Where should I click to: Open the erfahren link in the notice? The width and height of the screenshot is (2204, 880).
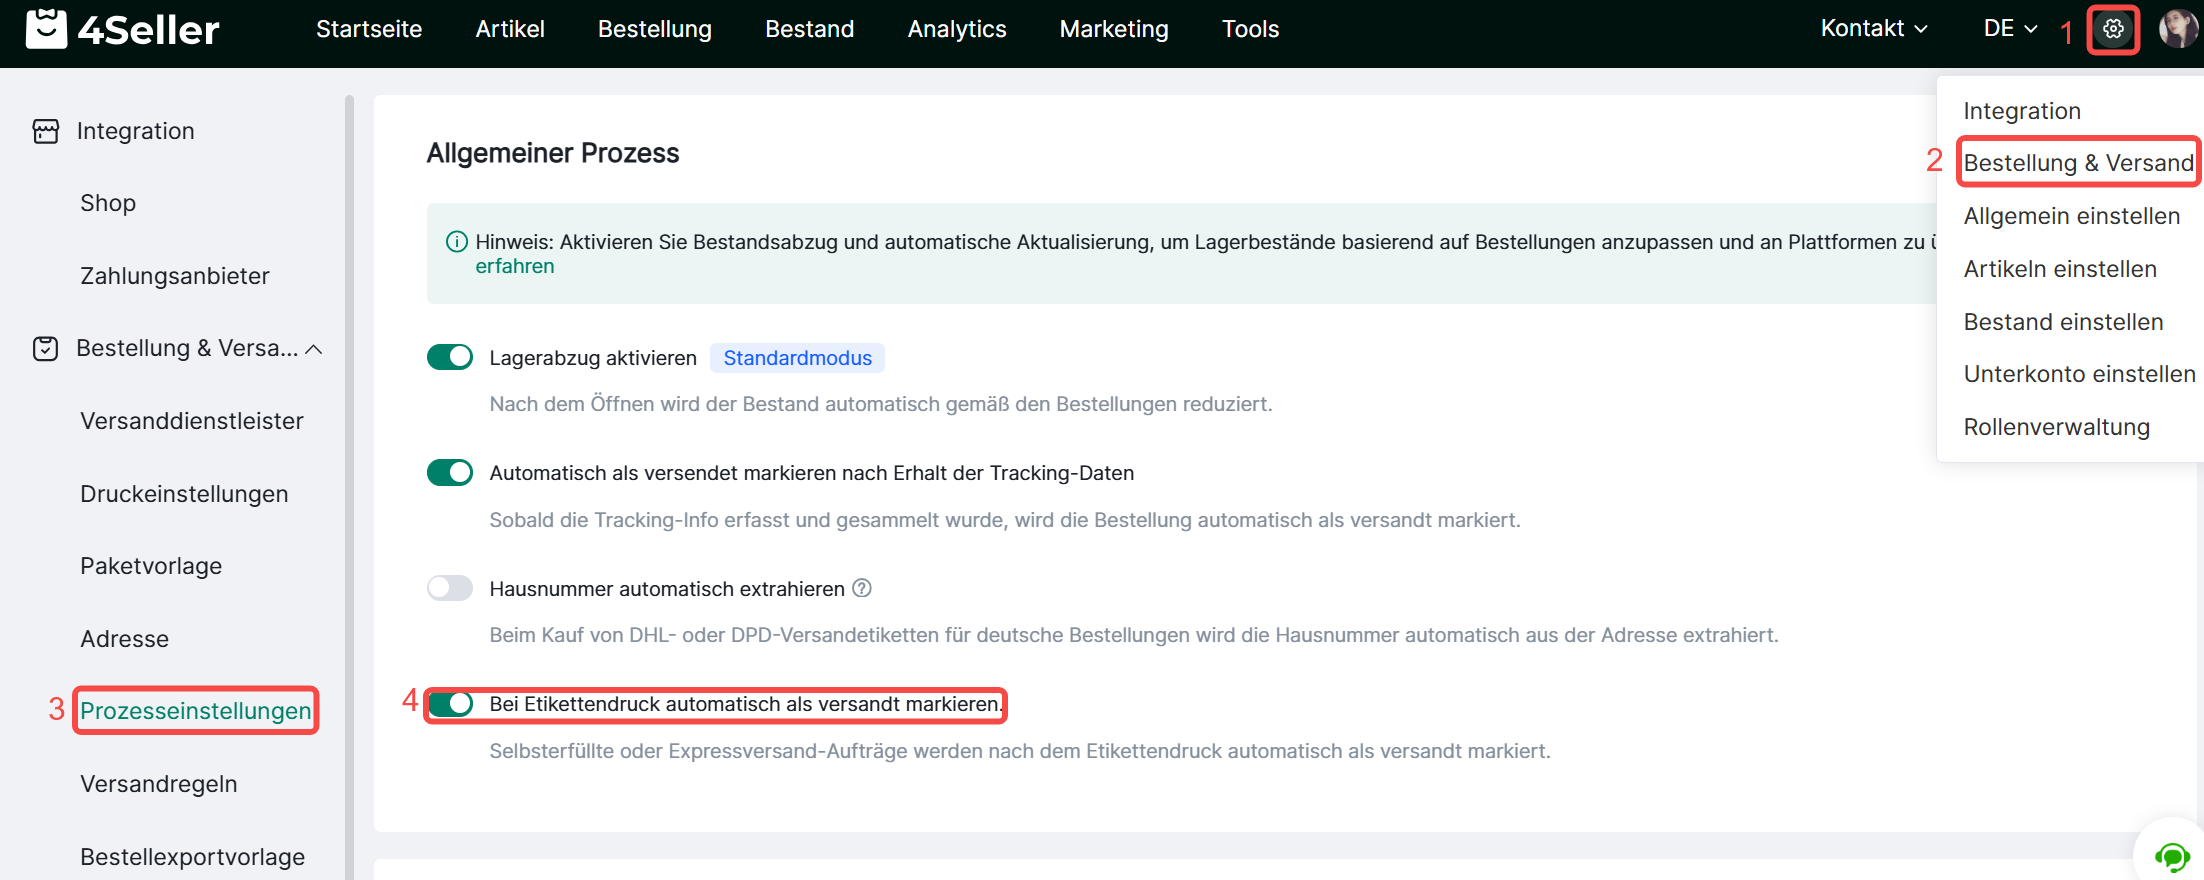[x=514, y=267]
